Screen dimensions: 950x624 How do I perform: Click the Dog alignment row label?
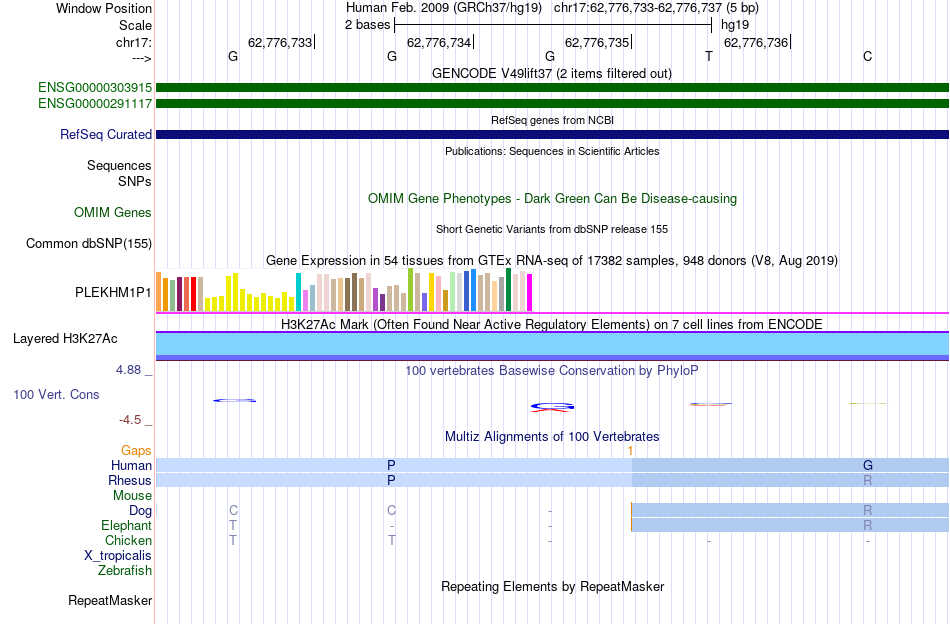tap(141, 511)
